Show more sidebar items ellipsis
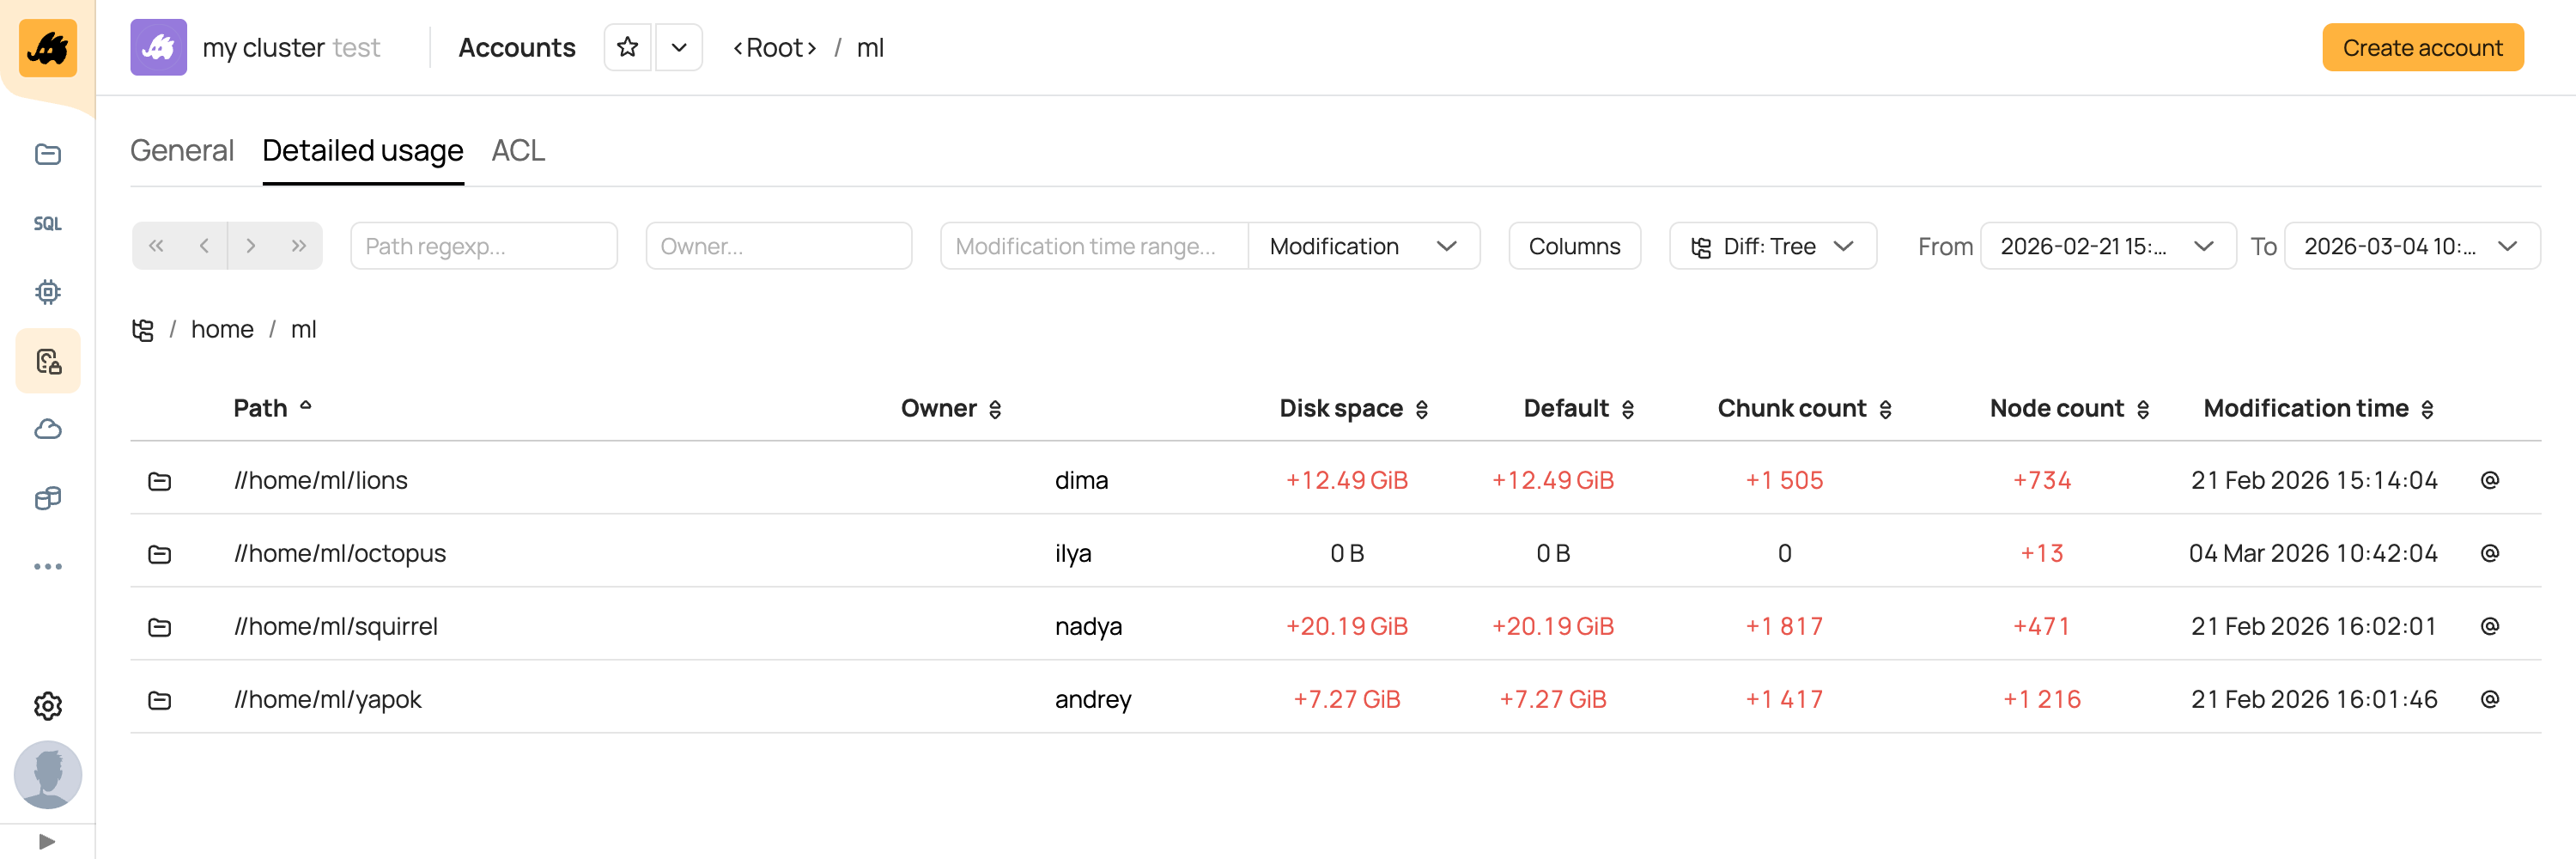Screen dimensions: 2576x859 [47, 566]
